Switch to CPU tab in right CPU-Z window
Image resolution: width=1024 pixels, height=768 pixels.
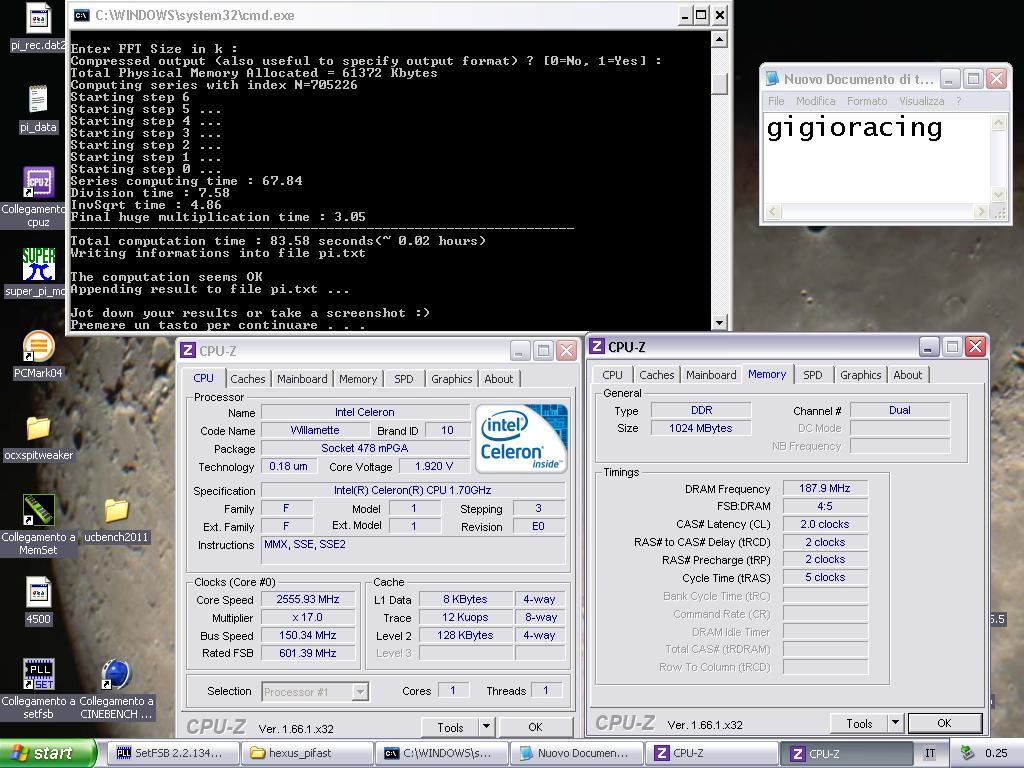pyautogui.click(x=612, y=375)
